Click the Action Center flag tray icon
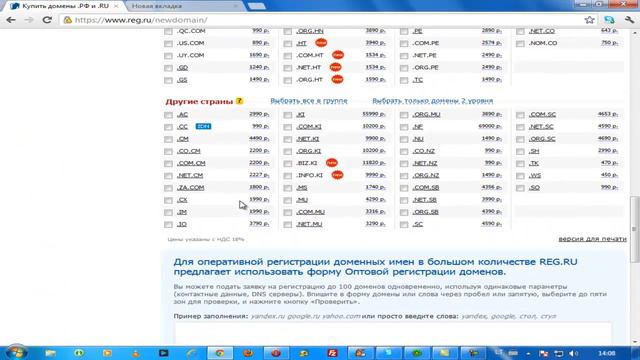The image size is (640, 360). [x=543, y=353]
